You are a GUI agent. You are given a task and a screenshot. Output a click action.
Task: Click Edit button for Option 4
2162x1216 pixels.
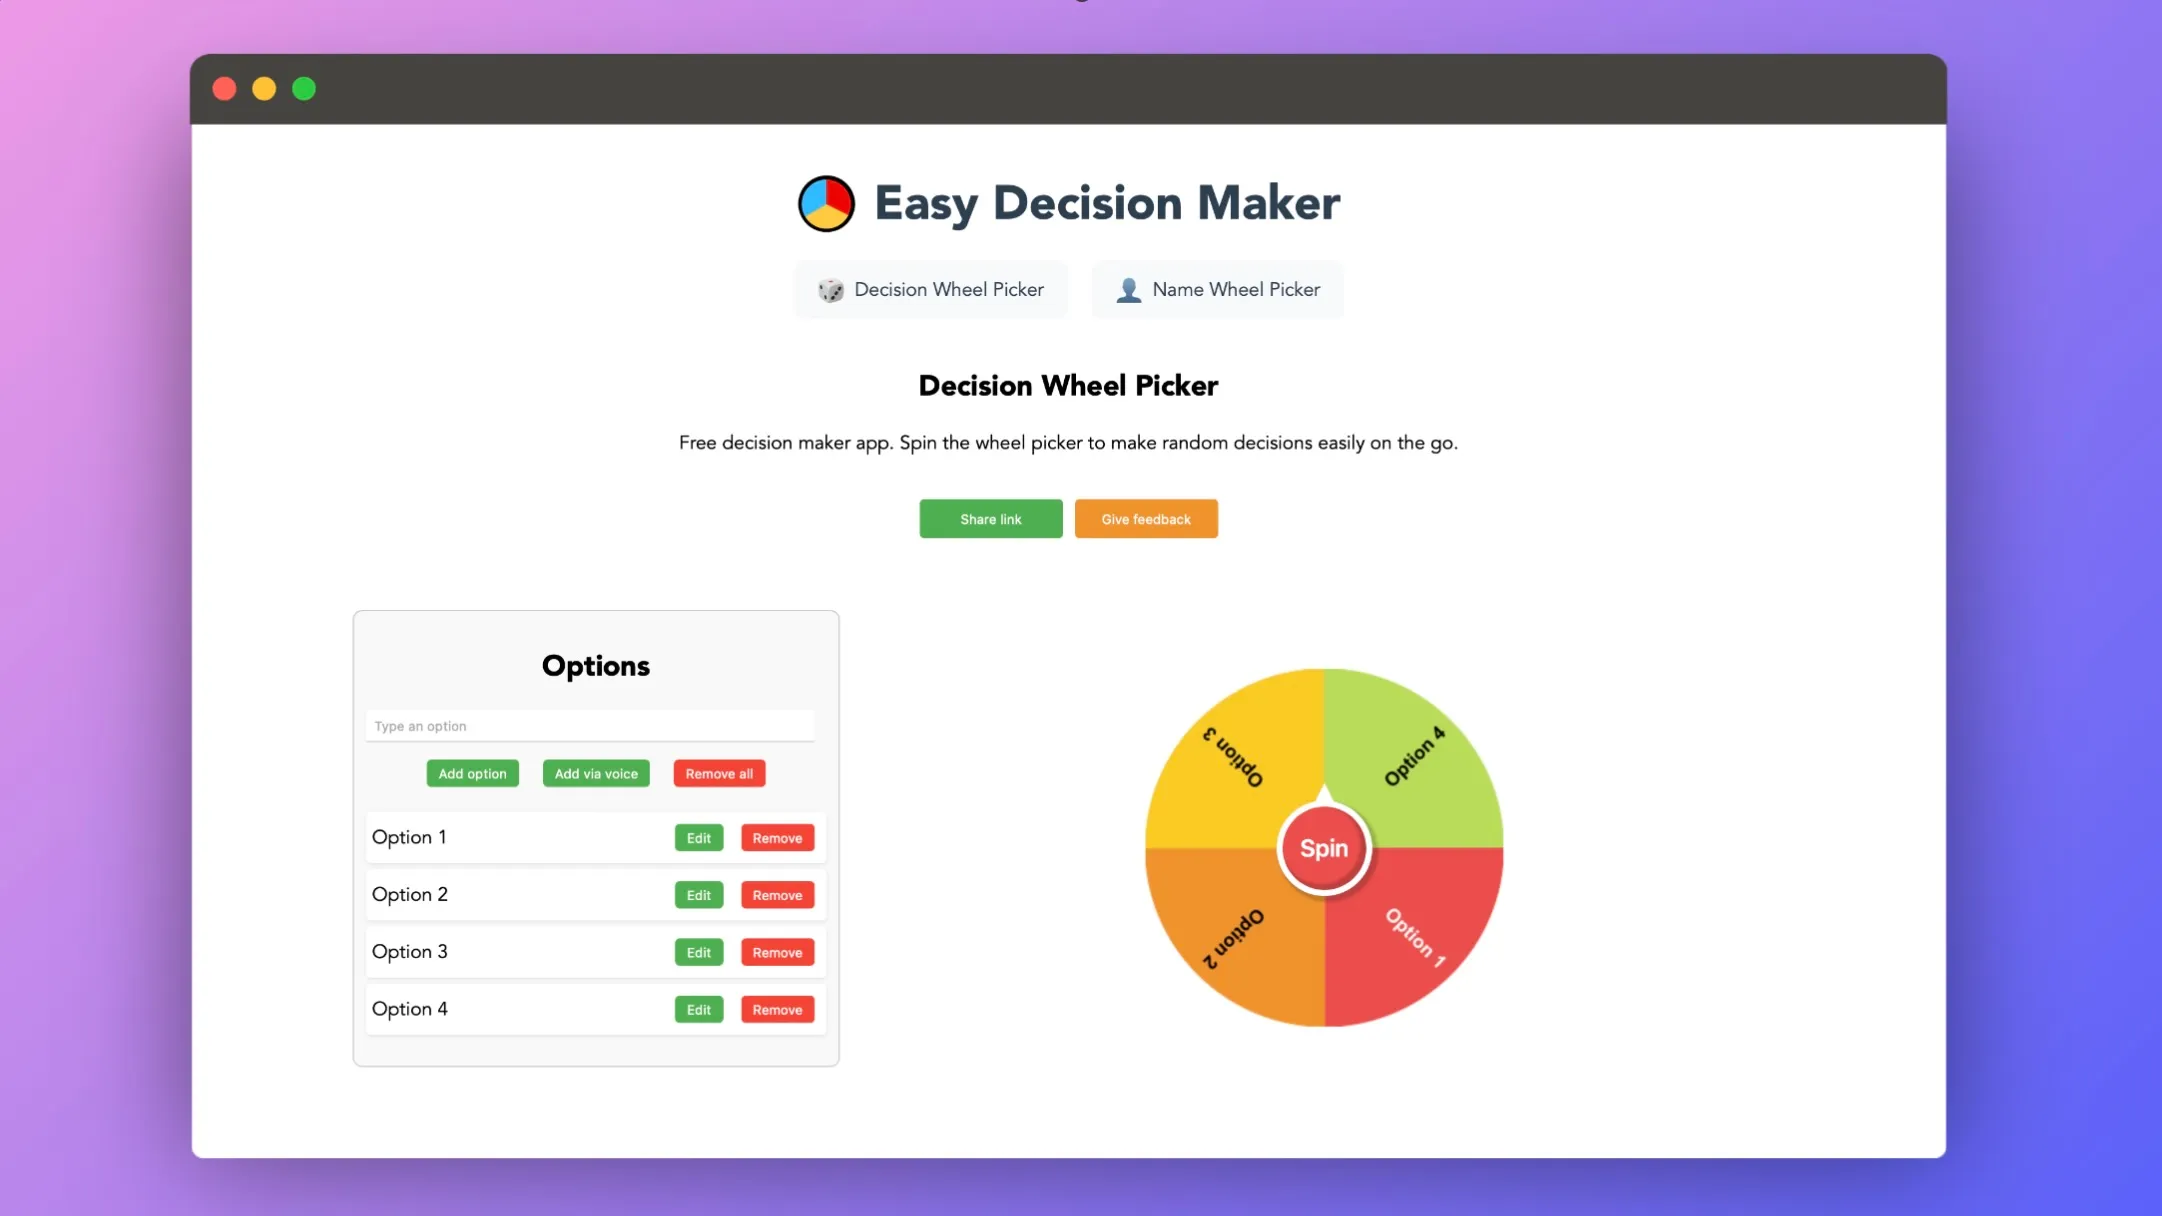pos(698,1010)
